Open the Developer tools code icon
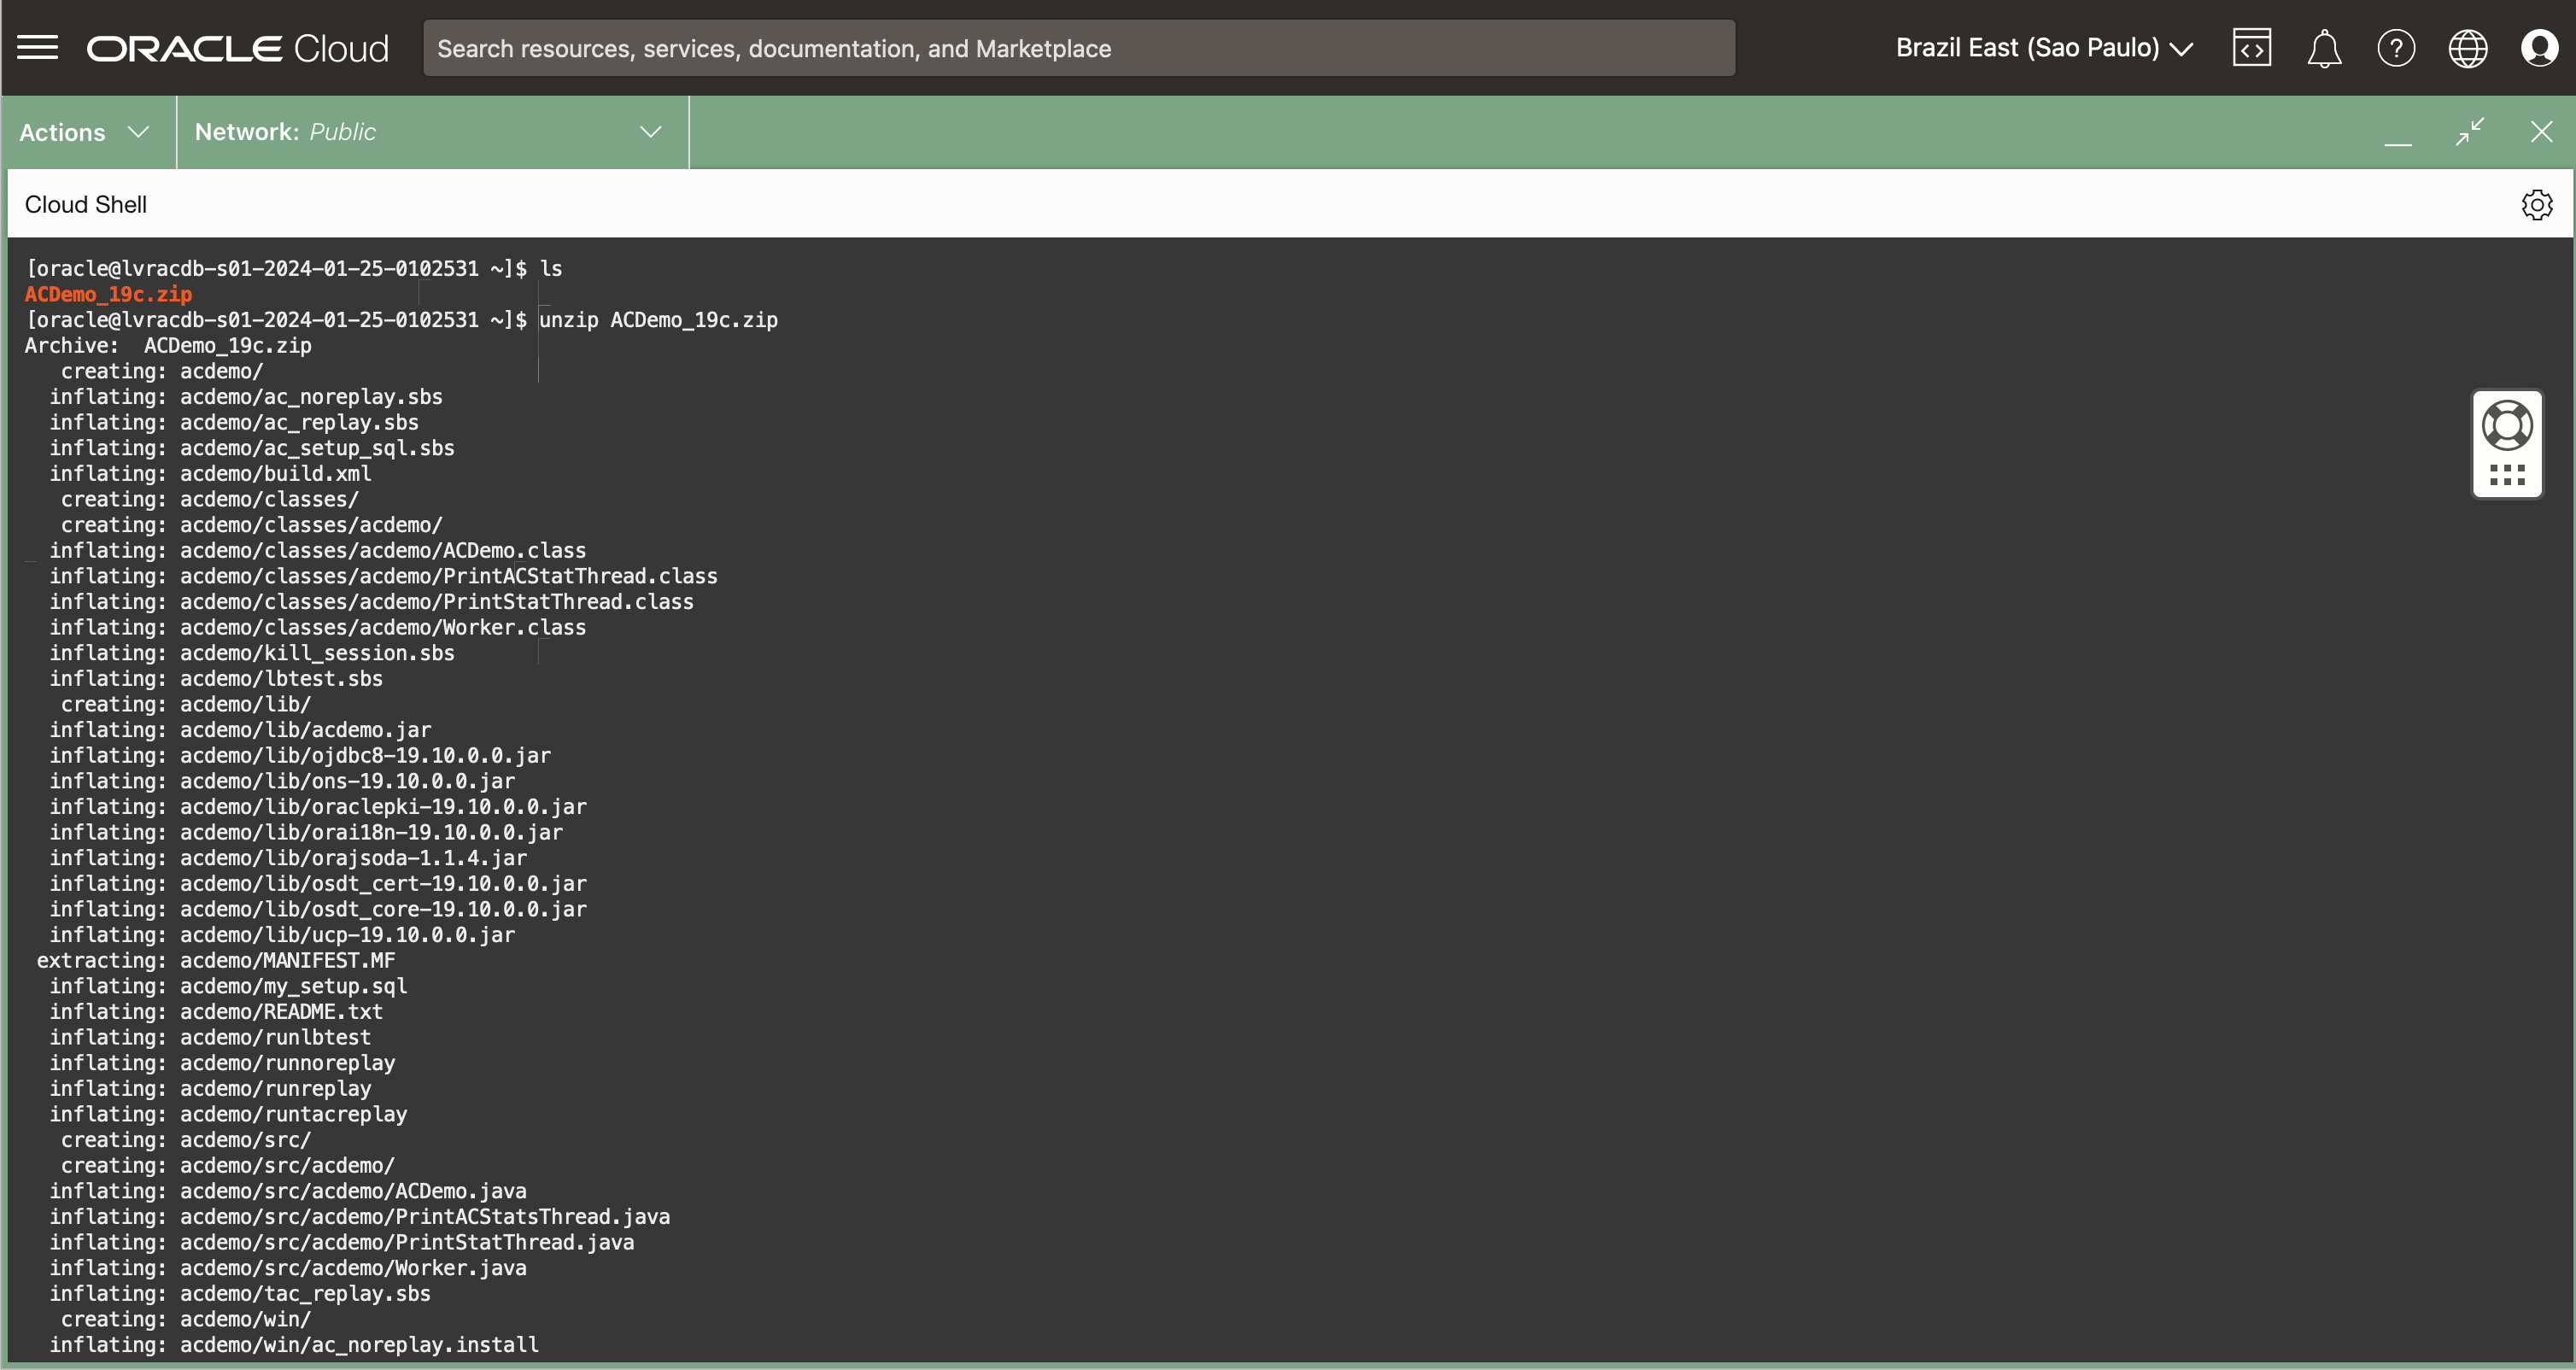Image resolution: width=2576 pixels, height=1370 pixels. point(2251,48)
